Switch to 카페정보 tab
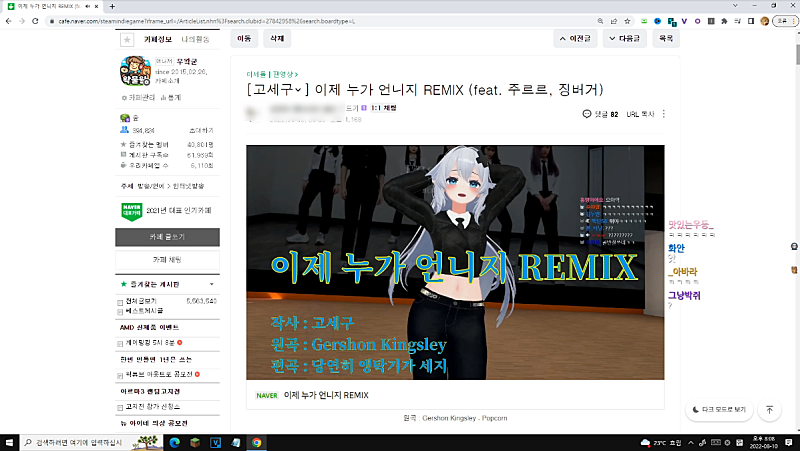 click(158, 39)
